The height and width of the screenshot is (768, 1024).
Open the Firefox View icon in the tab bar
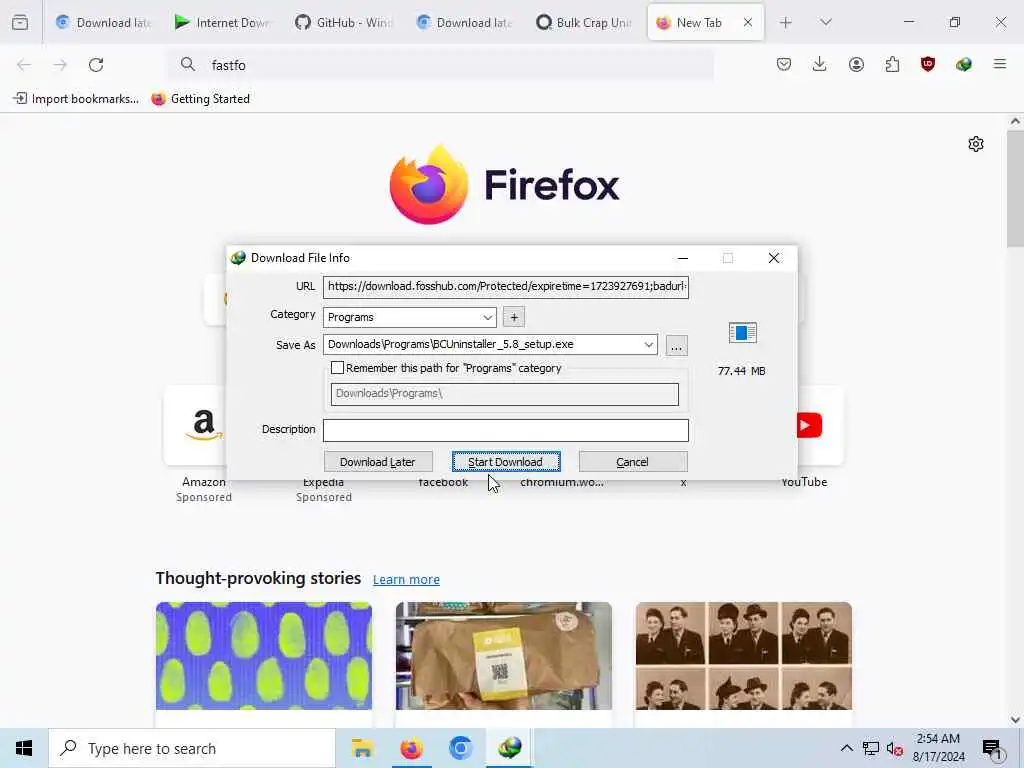point(20,23)
